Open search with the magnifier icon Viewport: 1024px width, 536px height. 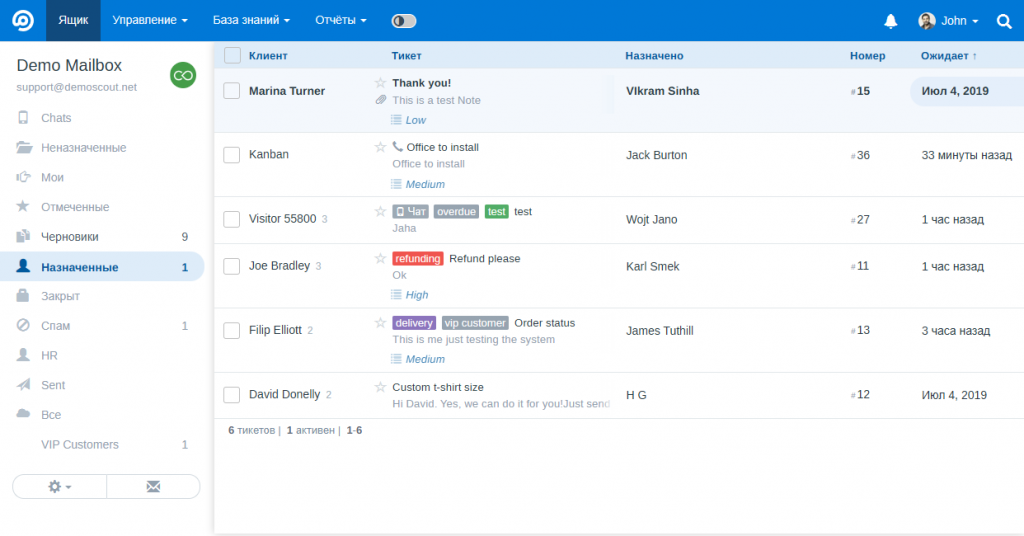(1004, 21)
